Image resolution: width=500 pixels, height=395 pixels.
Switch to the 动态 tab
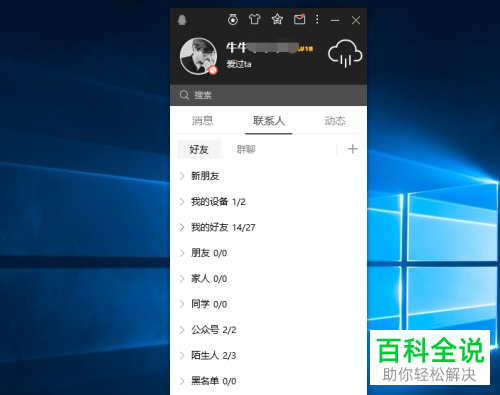(x=335, y=120)
